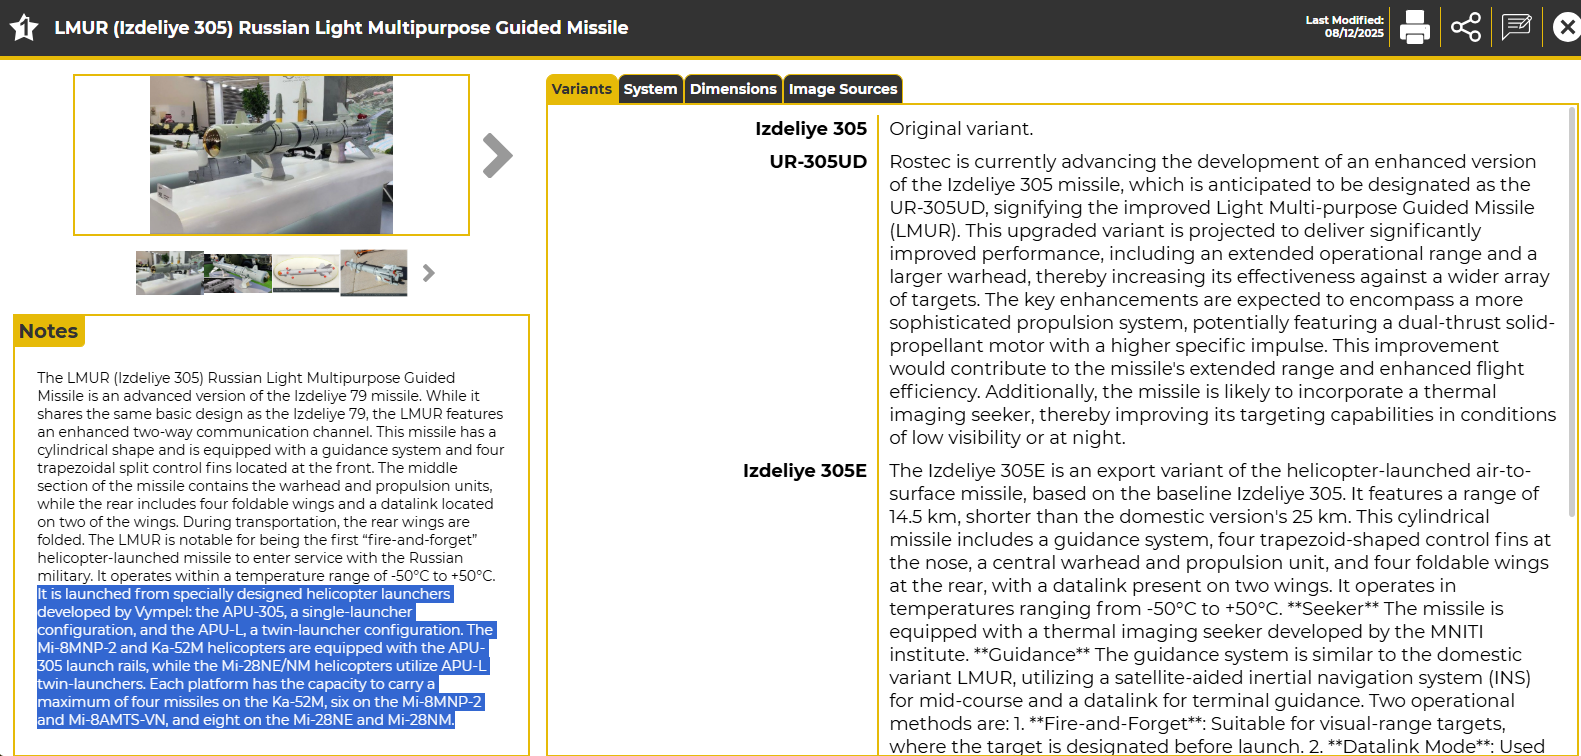
Task: Print this missile record
Action: [x=1414, y=27]
